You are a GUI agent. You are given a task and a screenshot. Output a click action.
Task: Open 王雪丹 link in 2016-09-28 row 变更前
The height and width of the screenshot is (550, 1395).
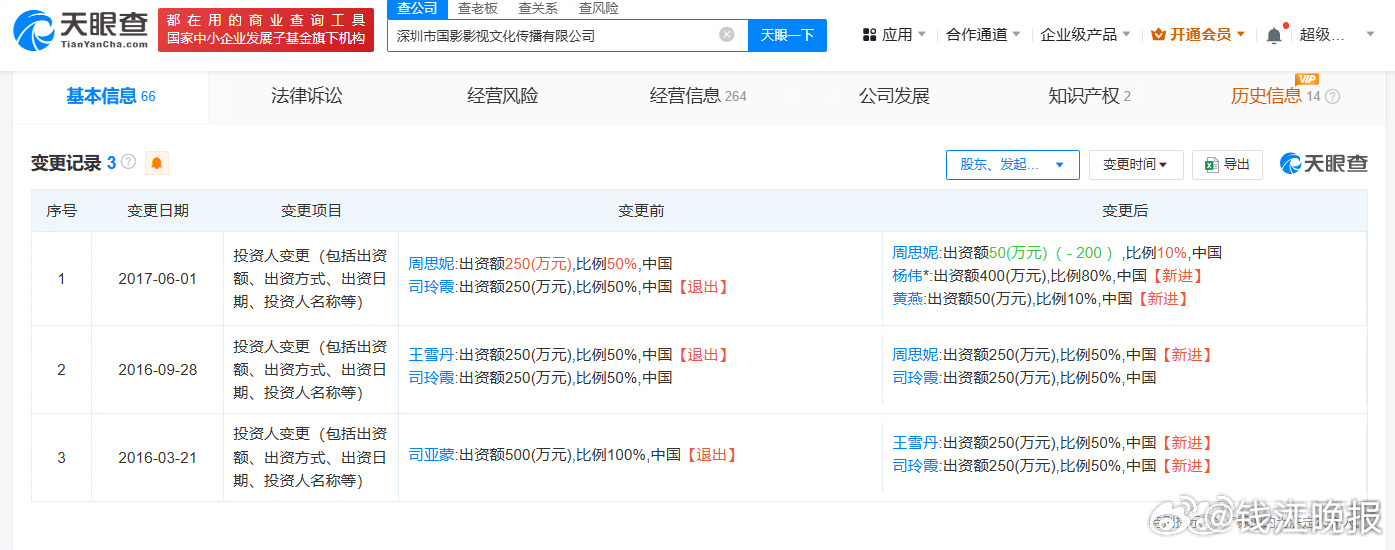pos(432,355)
